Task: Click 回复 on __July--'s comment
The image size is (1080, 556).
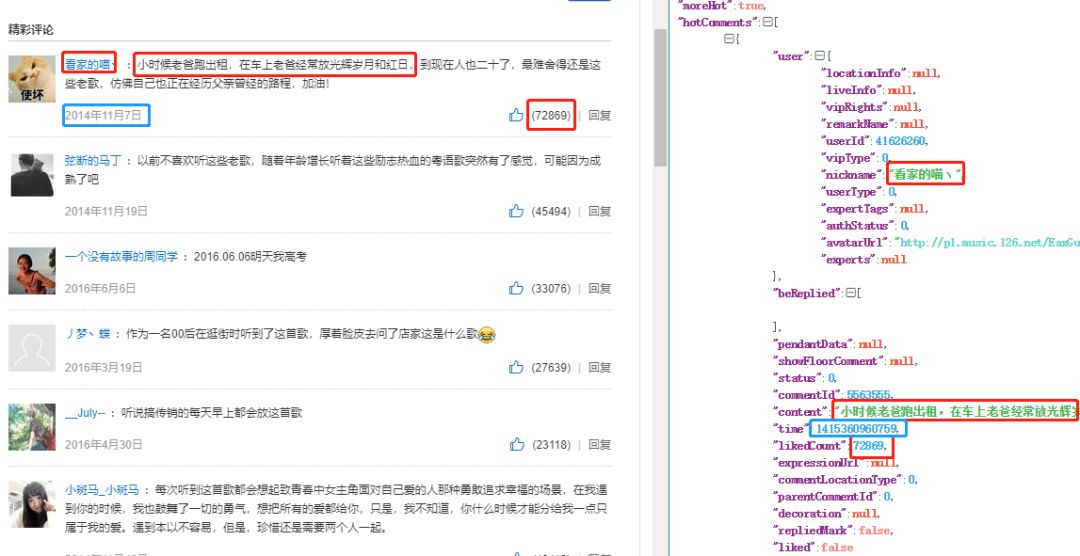Action: click(599, 445)
